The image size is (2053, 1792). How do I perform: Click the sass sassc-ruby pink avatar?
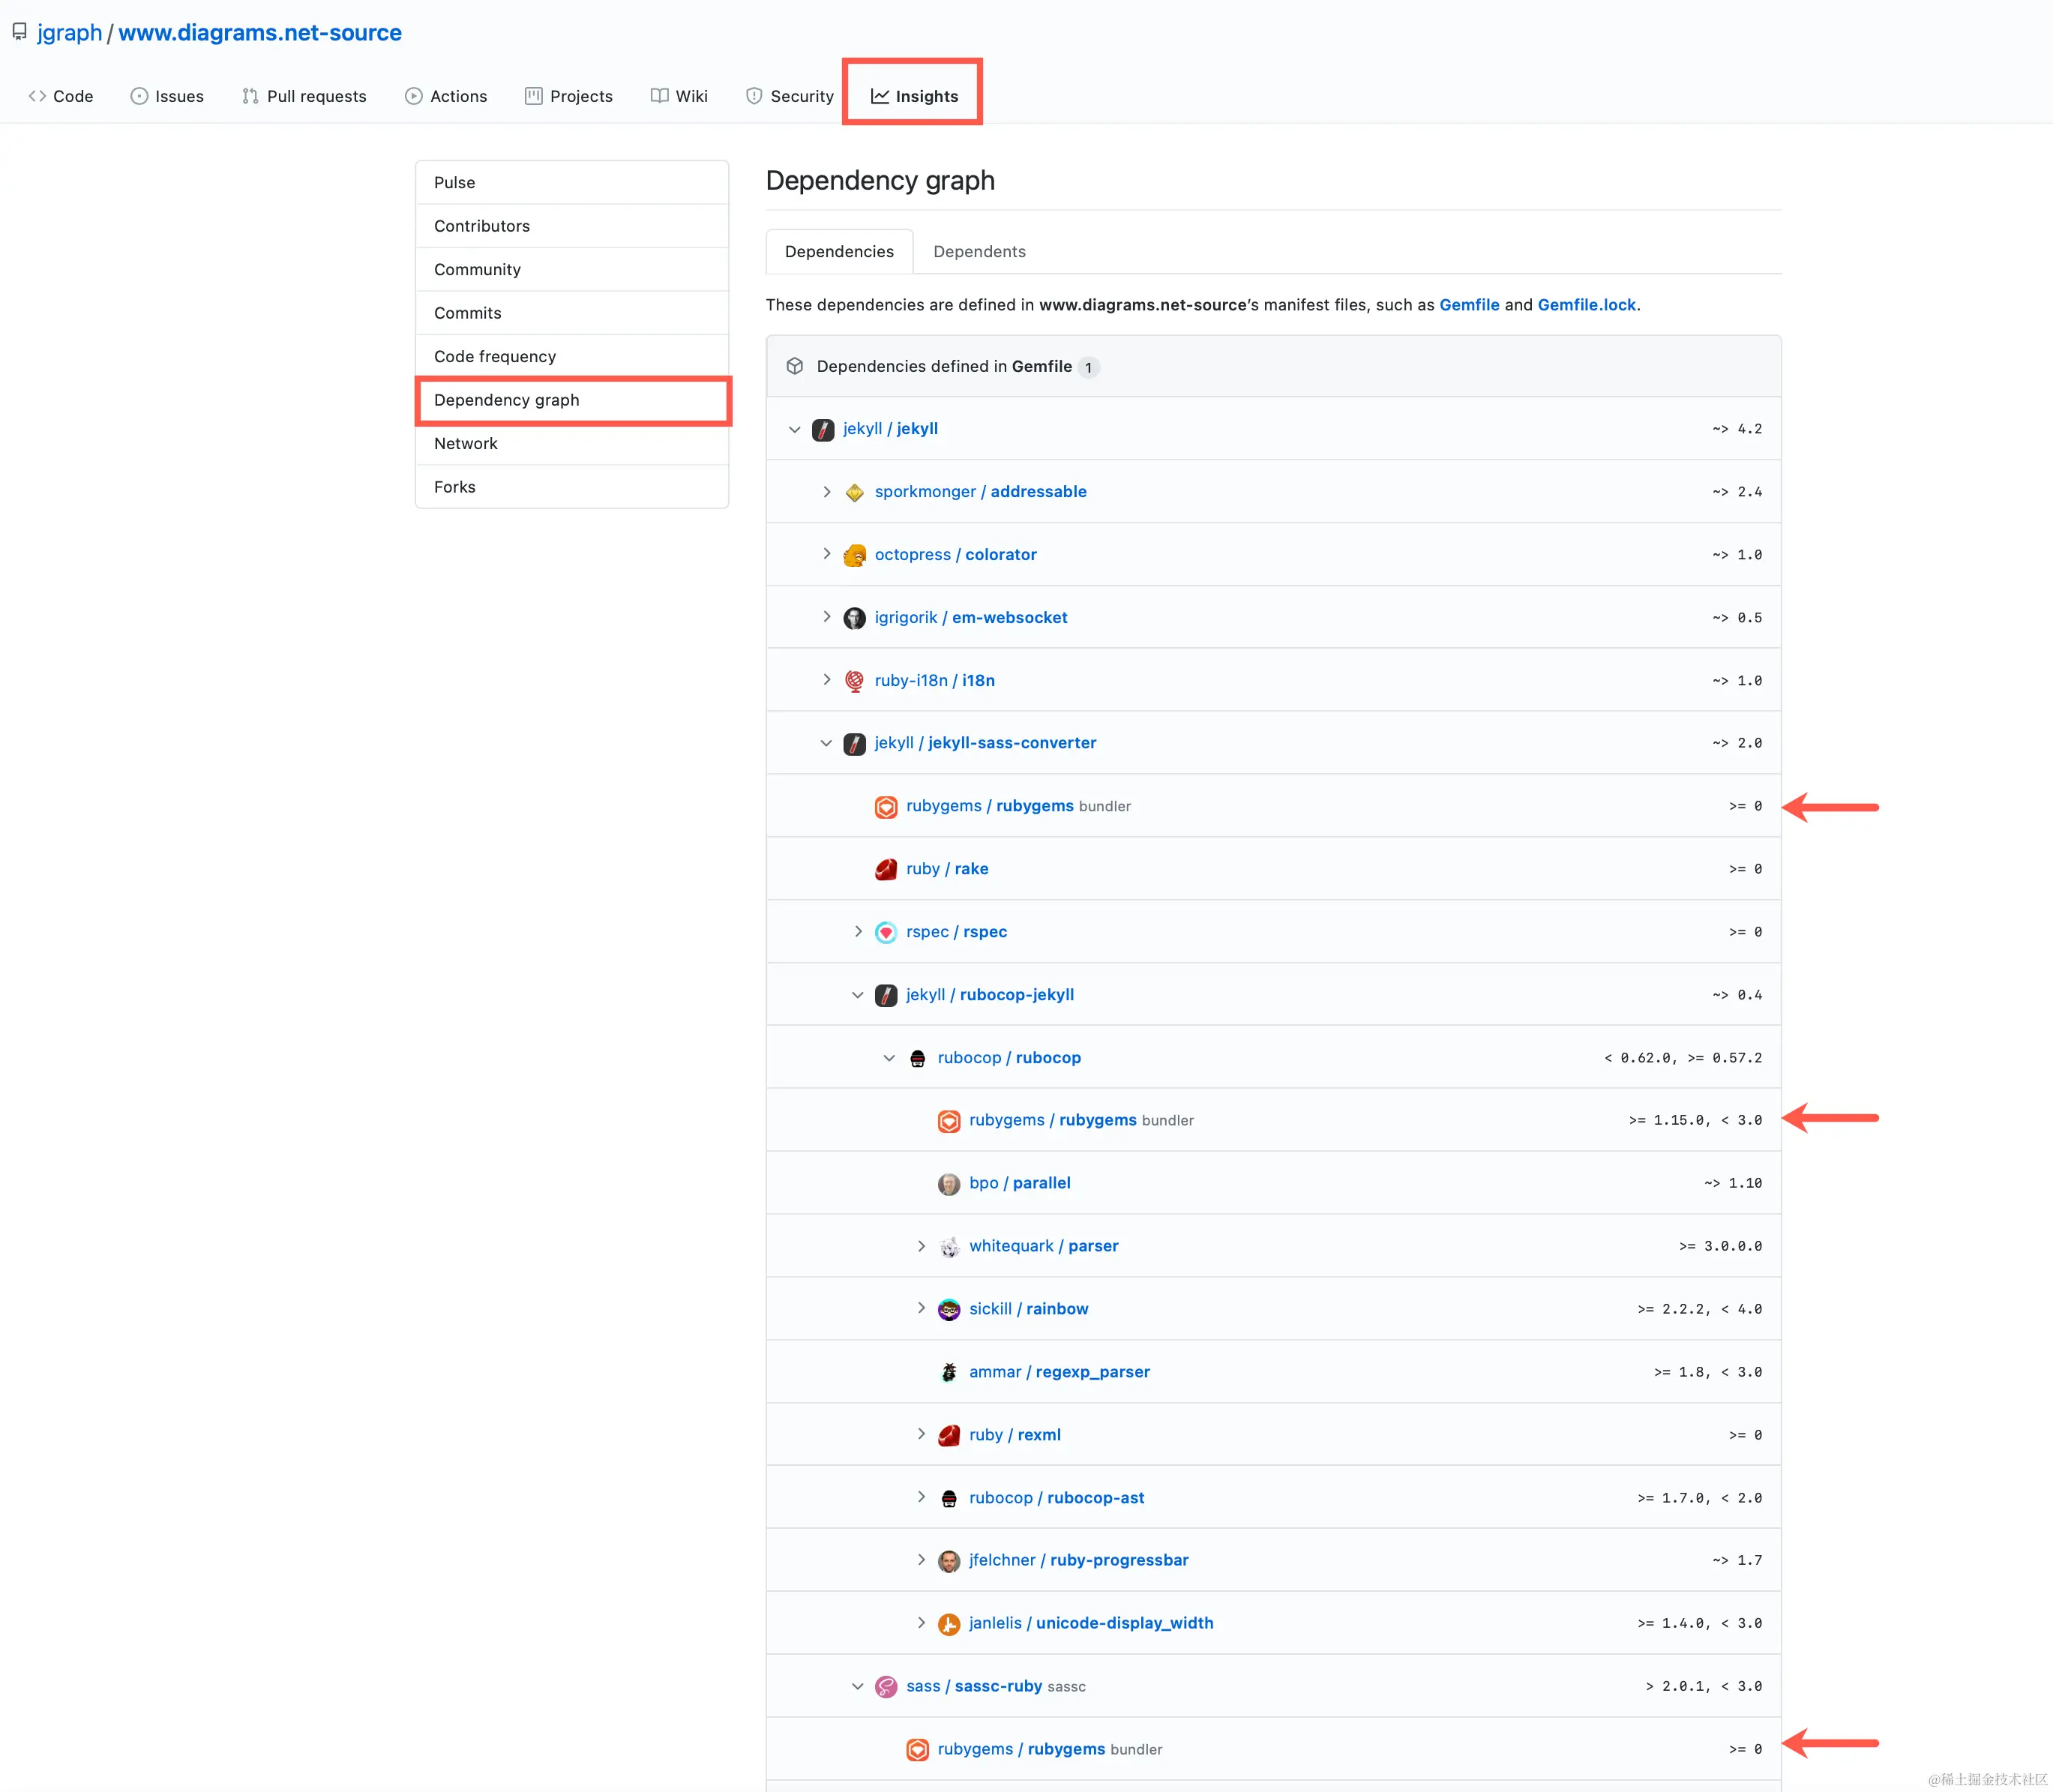[x=885, y=1686]
